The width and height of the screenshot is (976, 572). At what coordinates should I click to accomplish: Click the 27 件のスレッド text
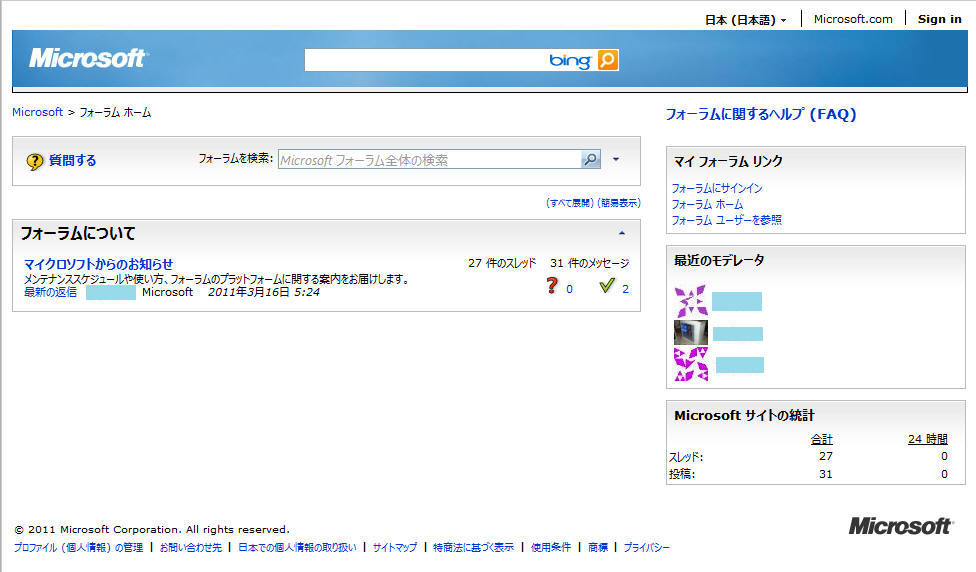click(x=502, y=263)
